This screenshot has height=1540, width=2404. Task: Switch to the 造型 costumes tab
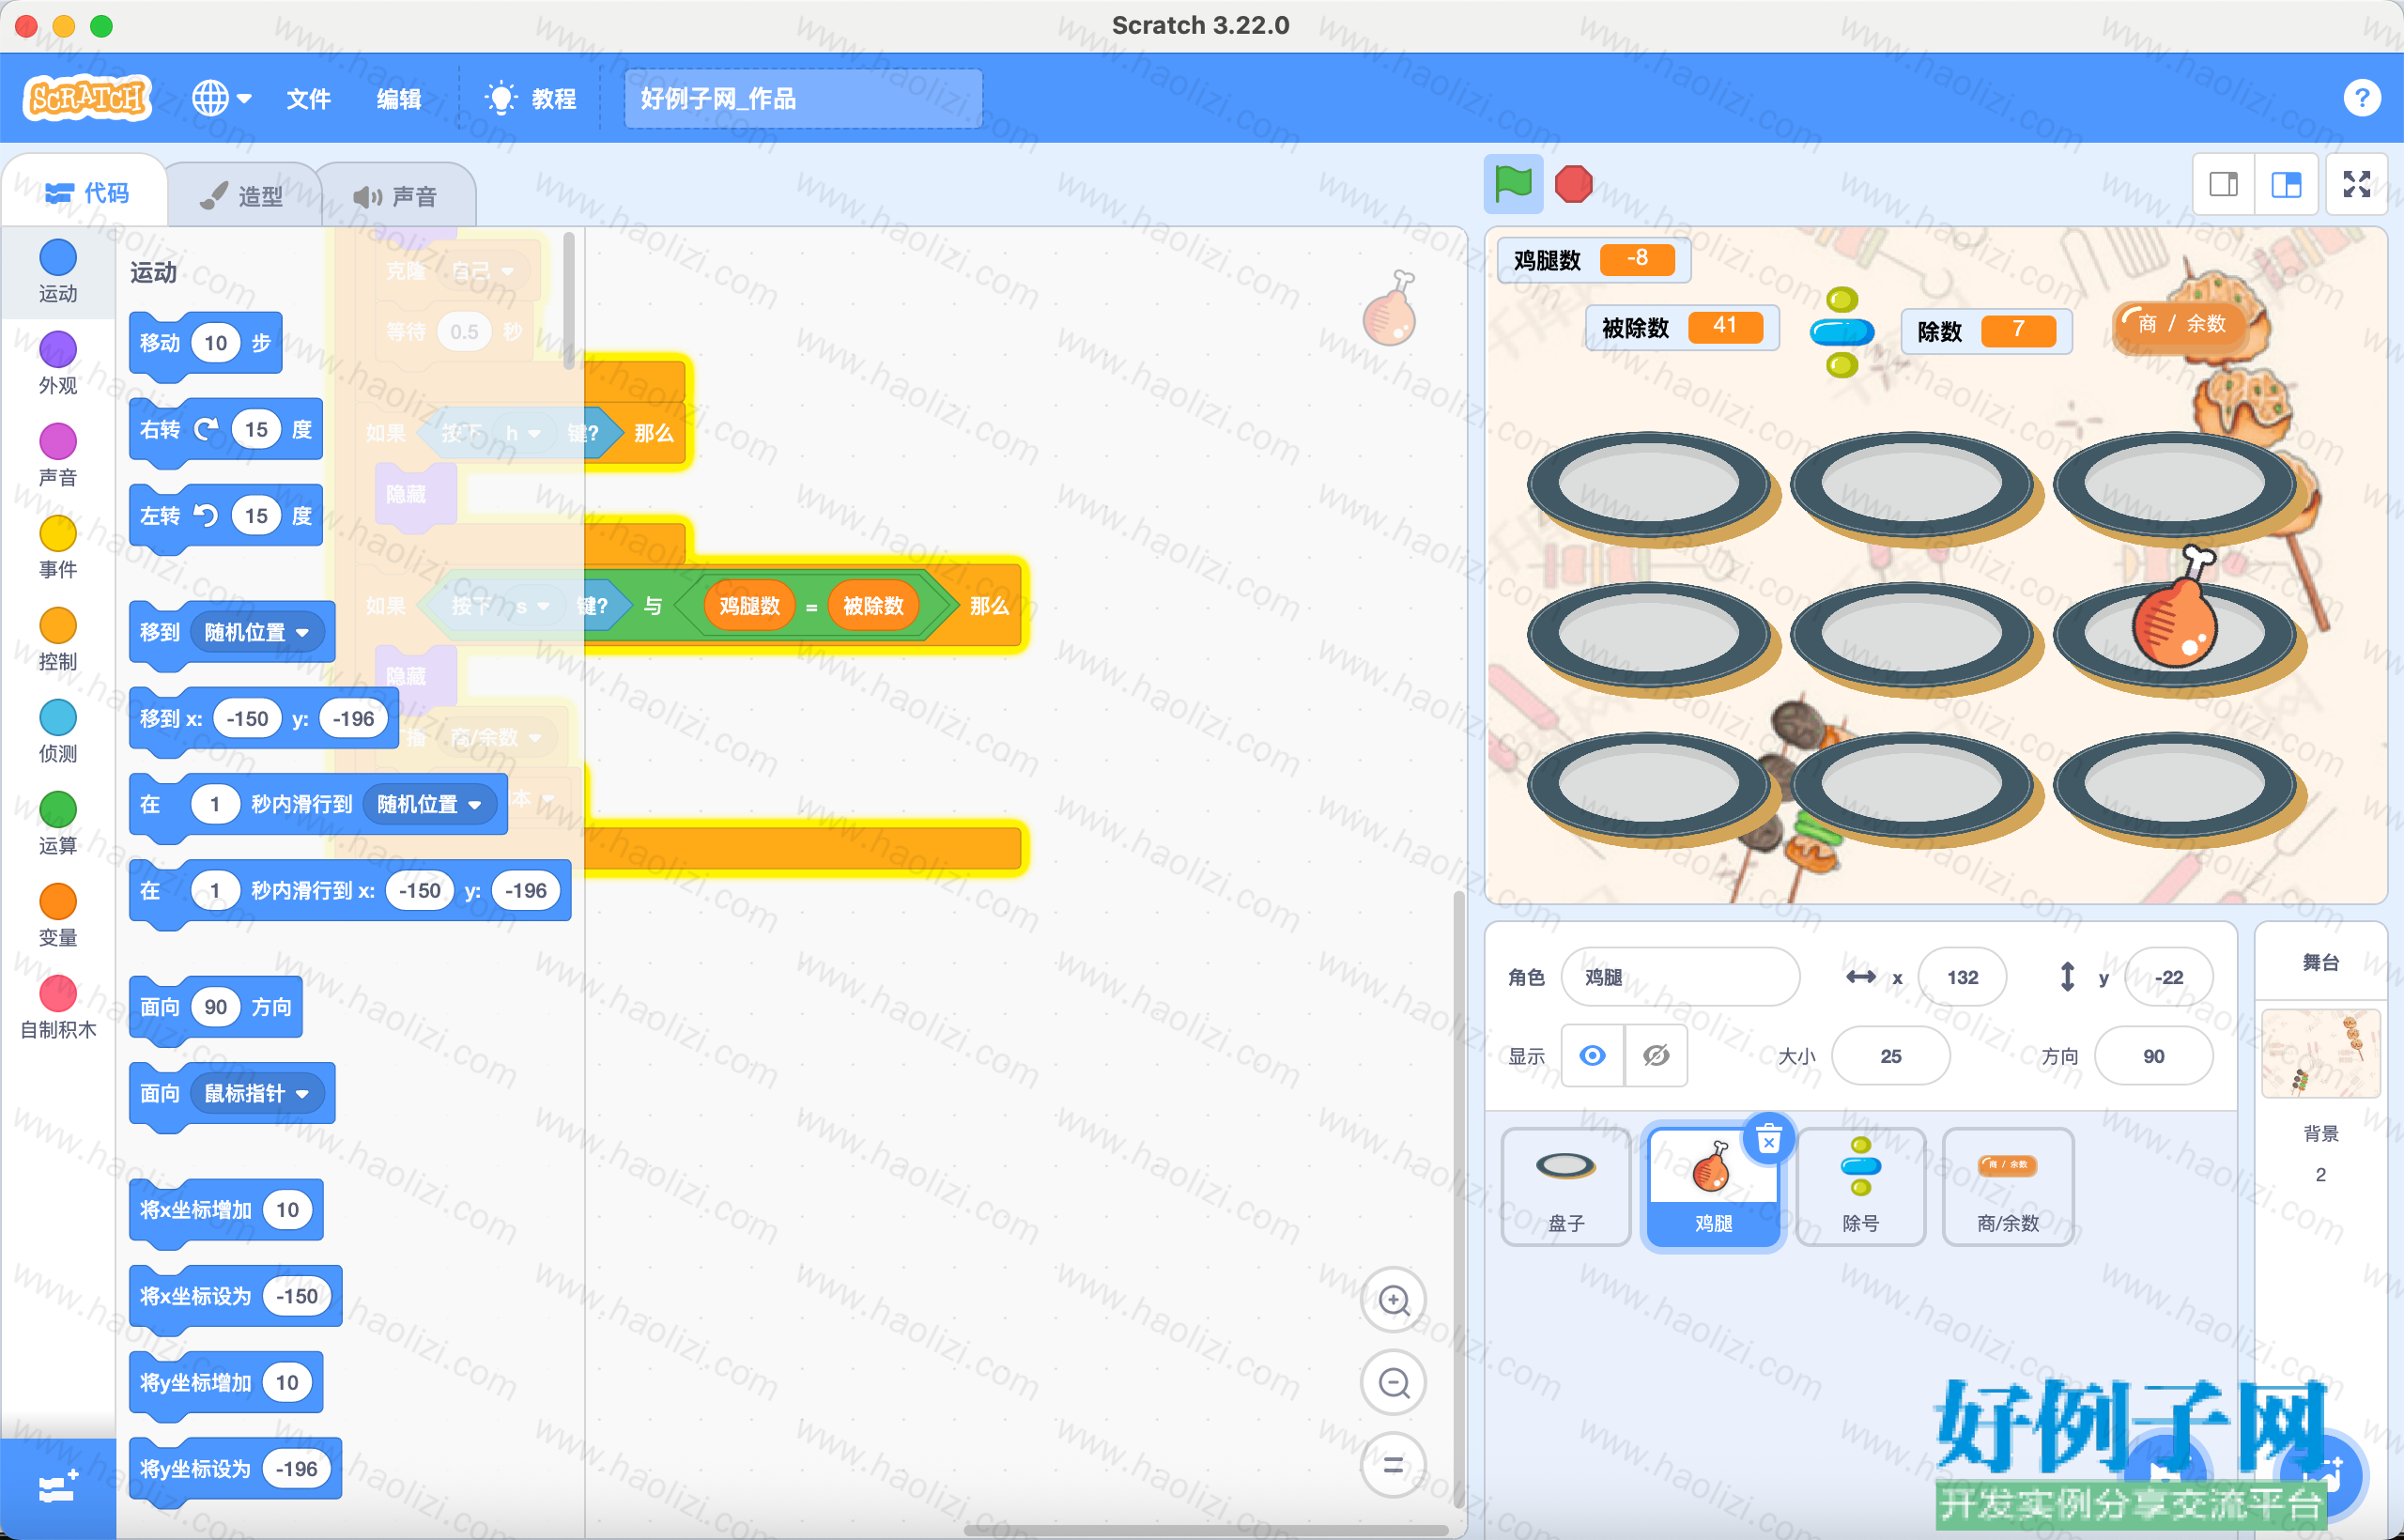tap(241, 196)
